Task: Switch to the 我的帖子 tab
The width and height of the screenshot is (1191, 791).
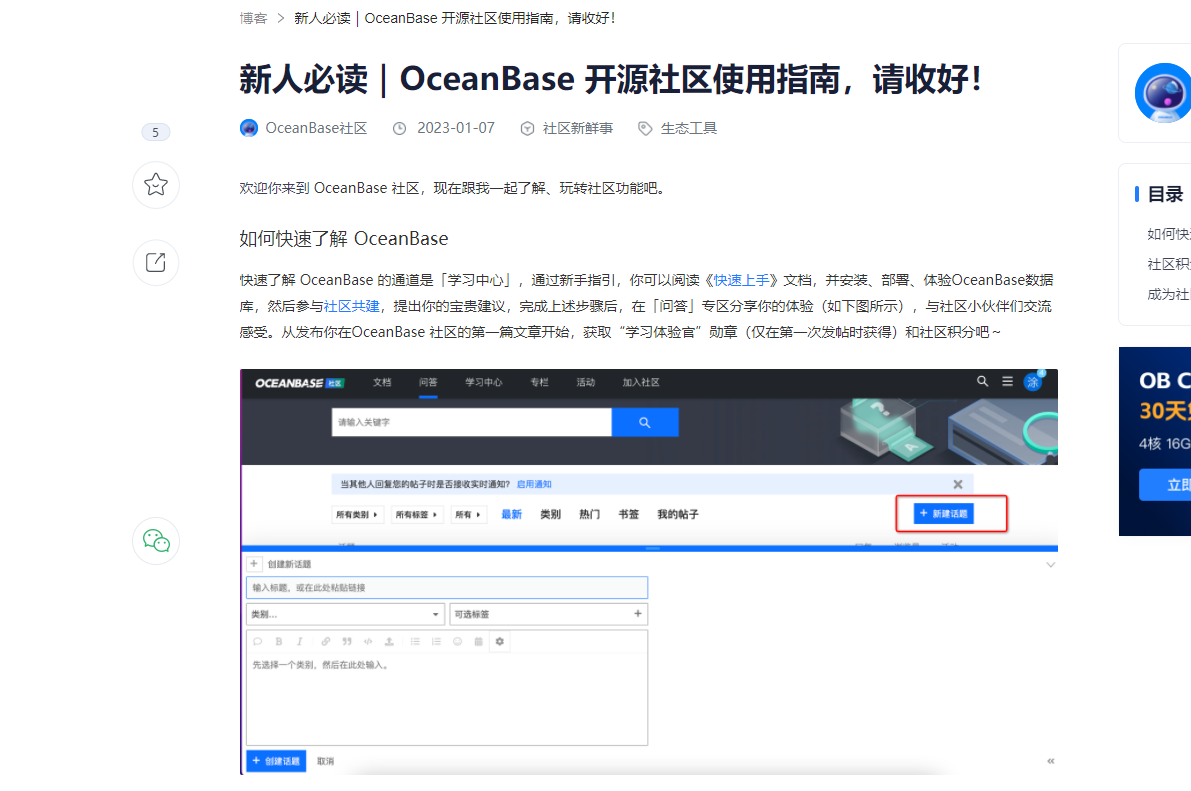Action: (678, 514)
